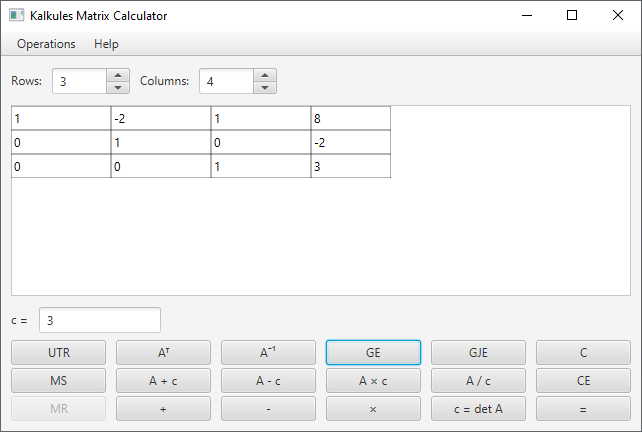Click the CE button
This screenshot has width=642, height=432.
click(583, 380)
